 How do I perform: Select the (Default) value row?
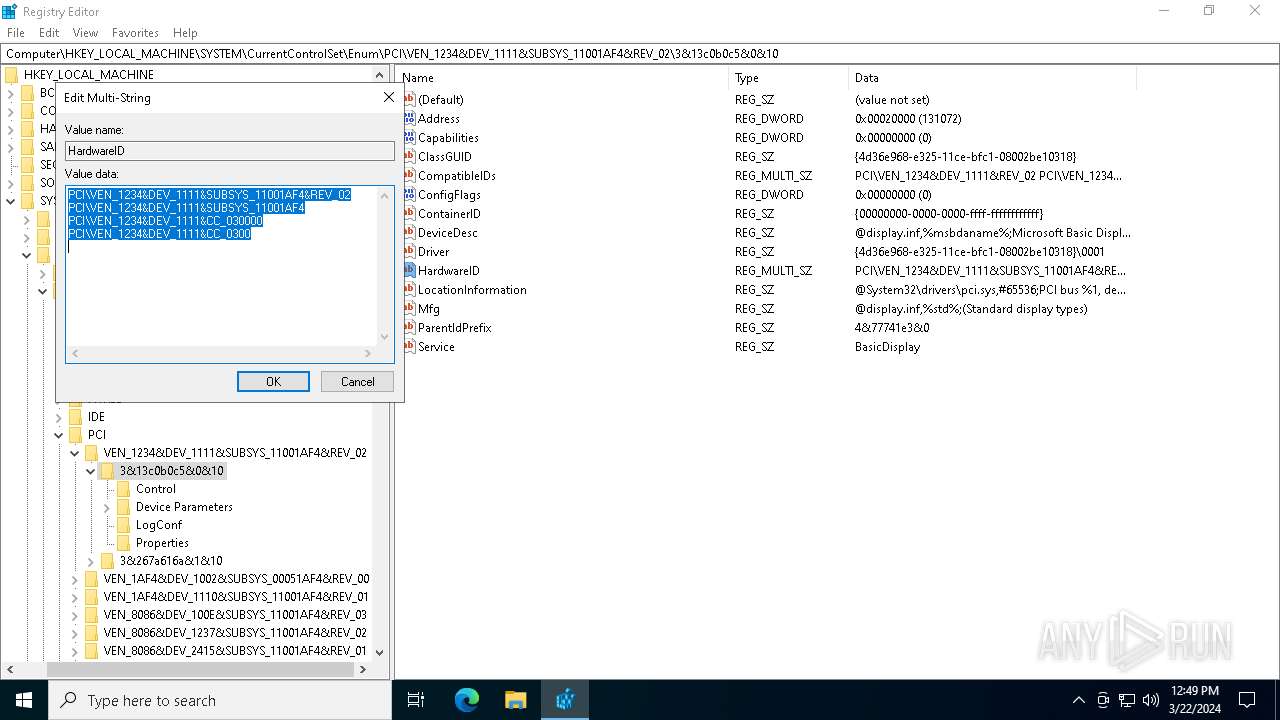tap(440, 99)
